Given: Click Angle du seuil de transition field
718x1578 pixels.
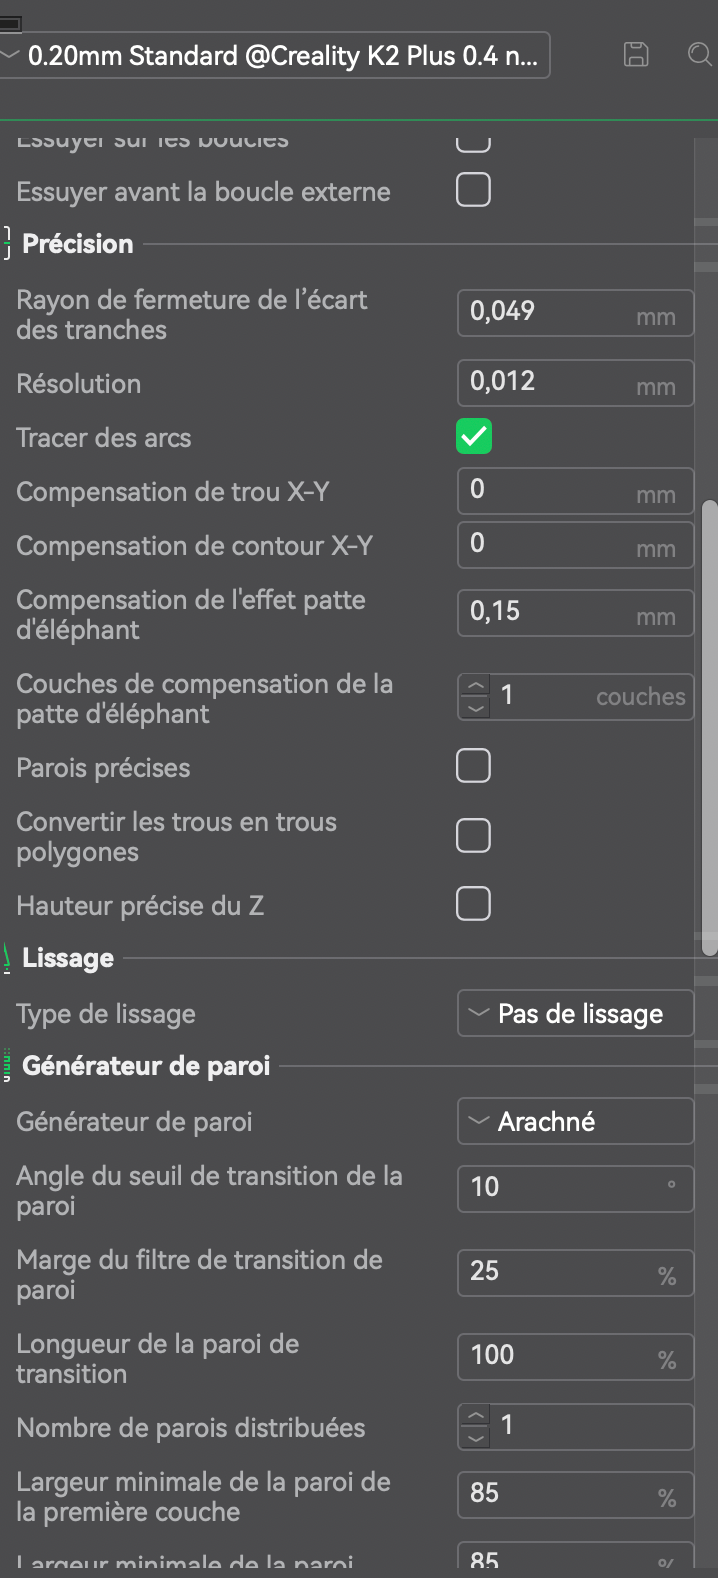Looking at the screenshot, I should 576,1188.
